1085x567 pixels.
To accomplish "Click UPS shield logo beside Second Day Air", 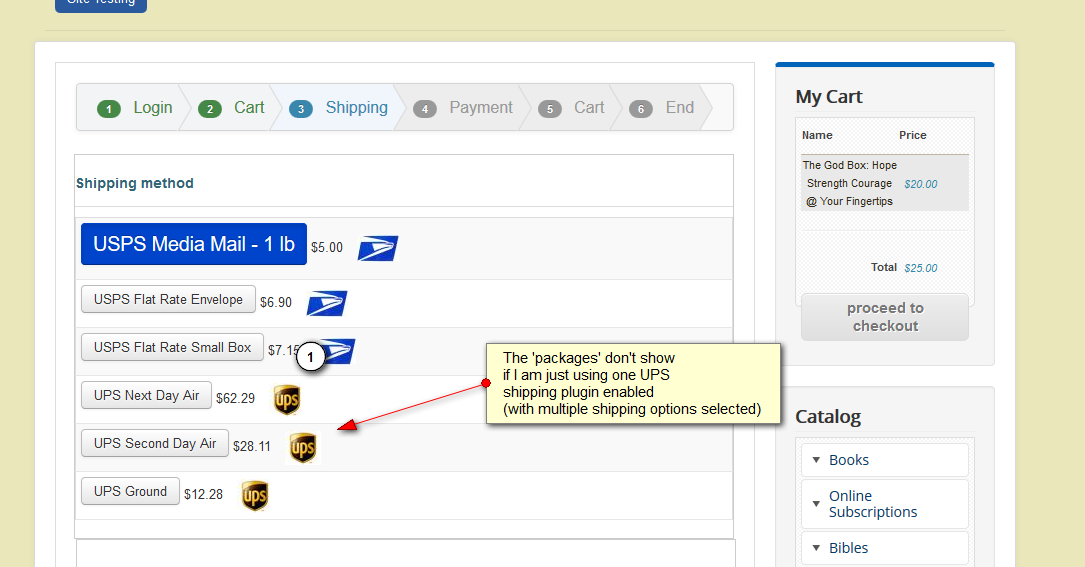I will pos(302,447).
